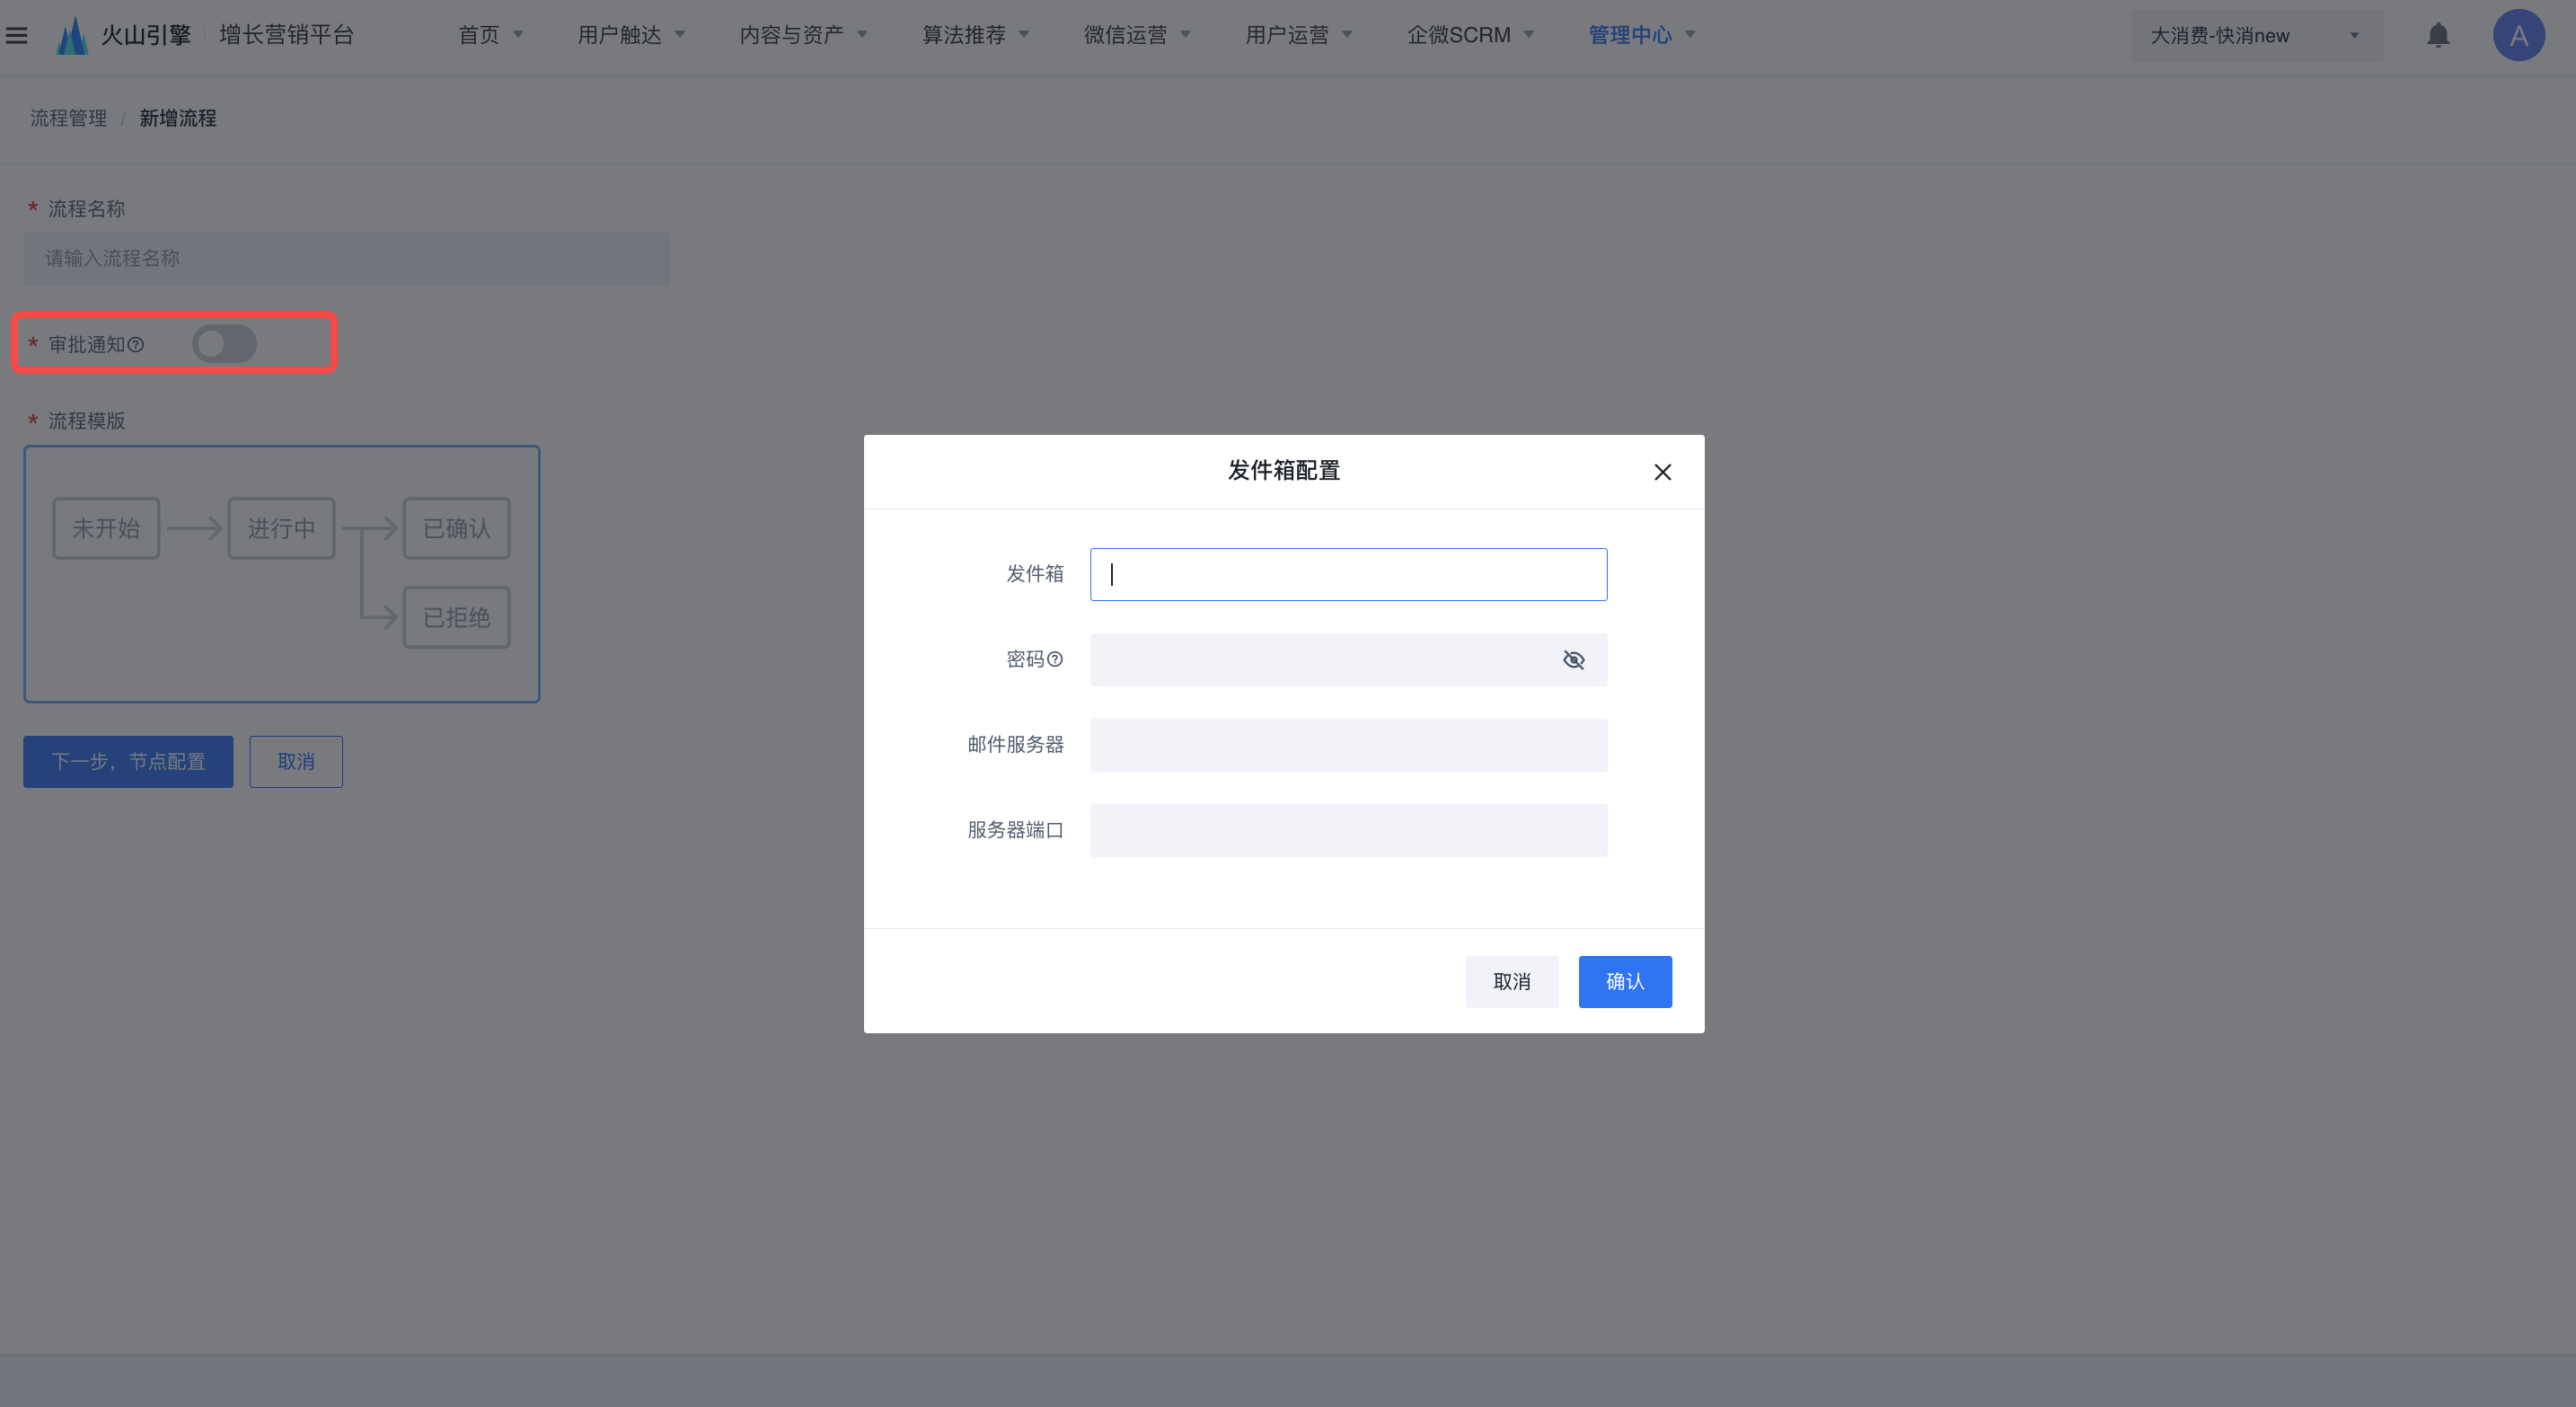Screen dimensions: 2576x1407
Task: Click the Volcano Engine logo
Action: tap(72, 35)
